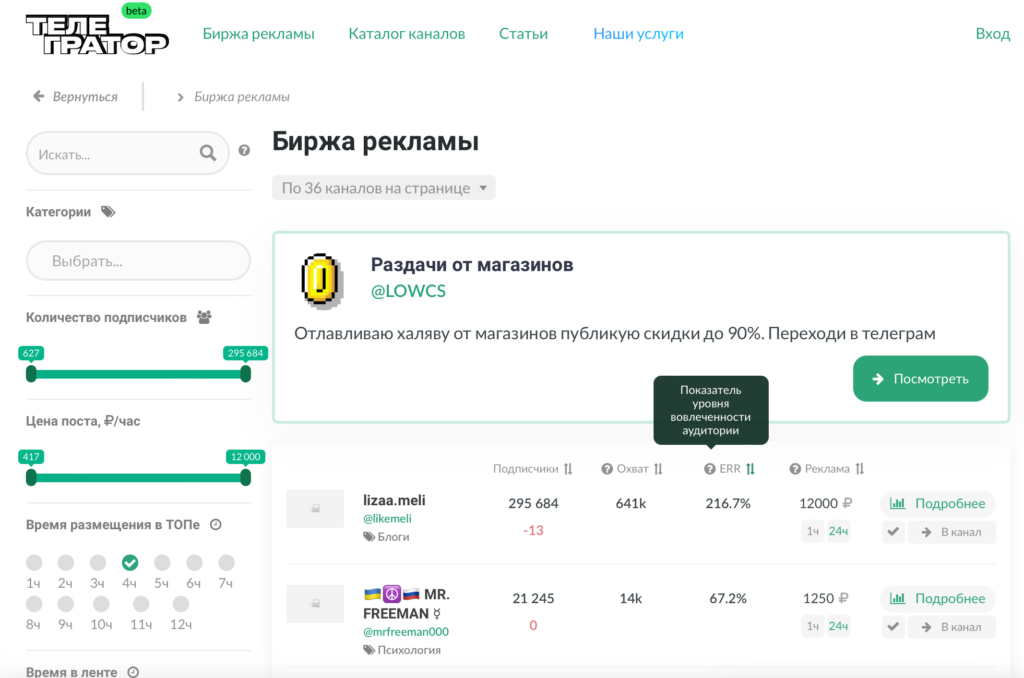Viewport: 1024px width, 678px height.
Task: Click the help icon beside search field
Action: (x=244, y=152)
